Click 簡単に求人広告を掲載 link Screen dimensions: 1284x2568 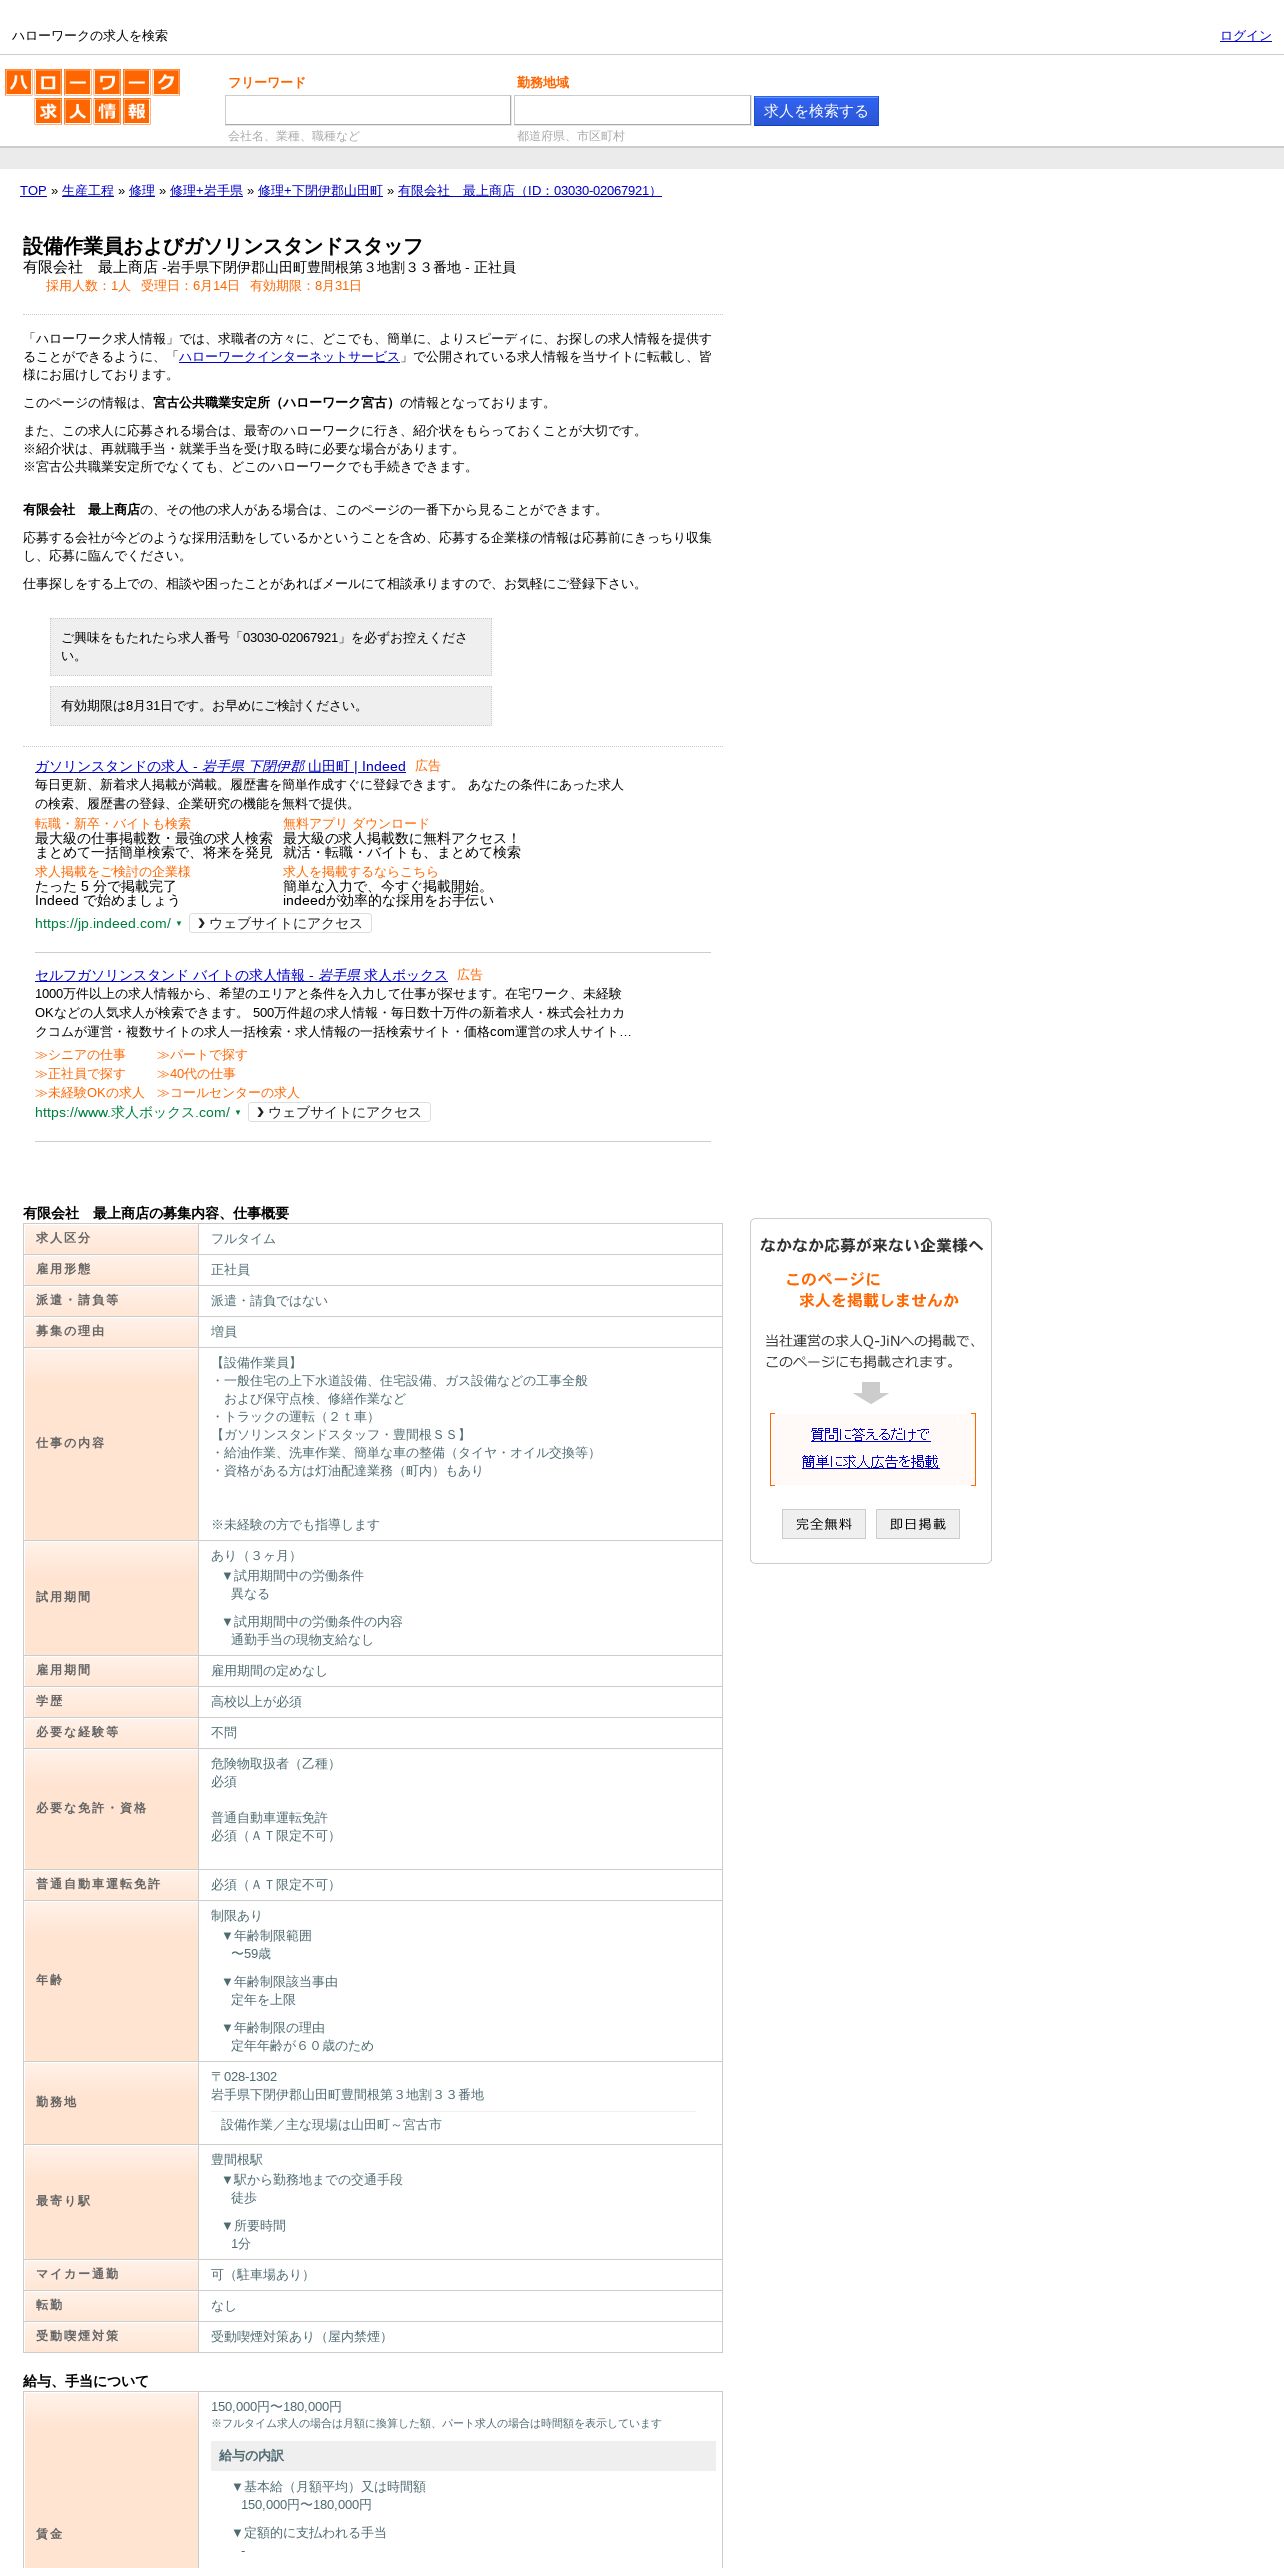[870, 1462]
